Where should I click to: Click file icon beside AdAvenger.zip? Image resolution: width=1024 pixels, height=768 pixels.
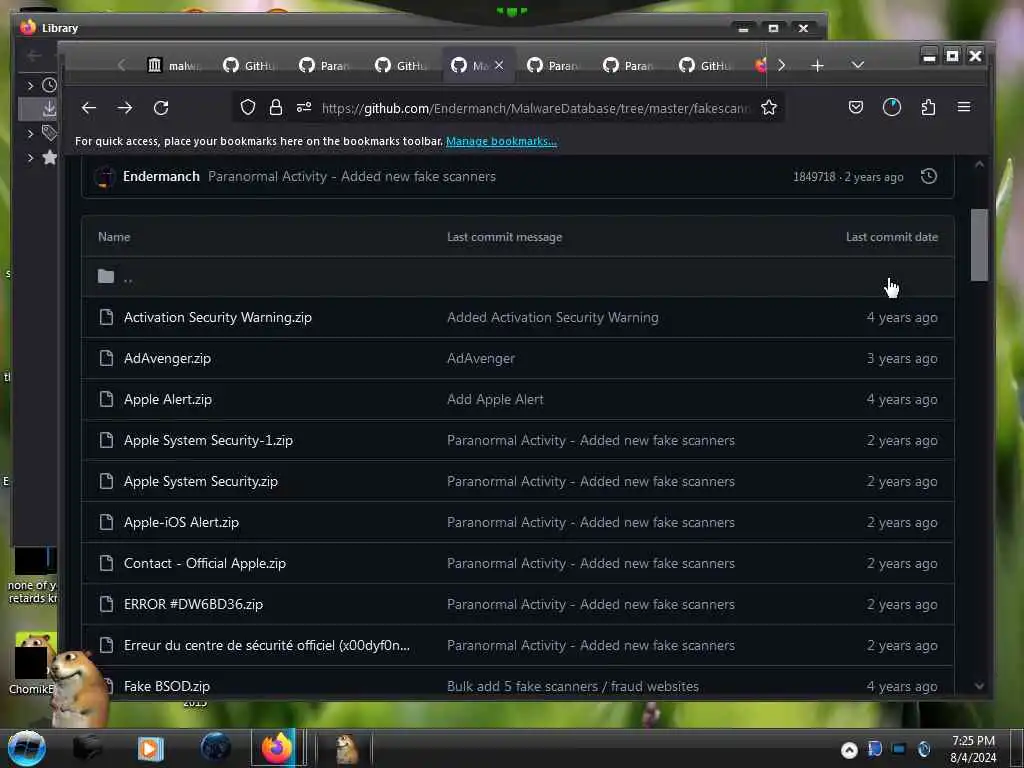point(106,358)
